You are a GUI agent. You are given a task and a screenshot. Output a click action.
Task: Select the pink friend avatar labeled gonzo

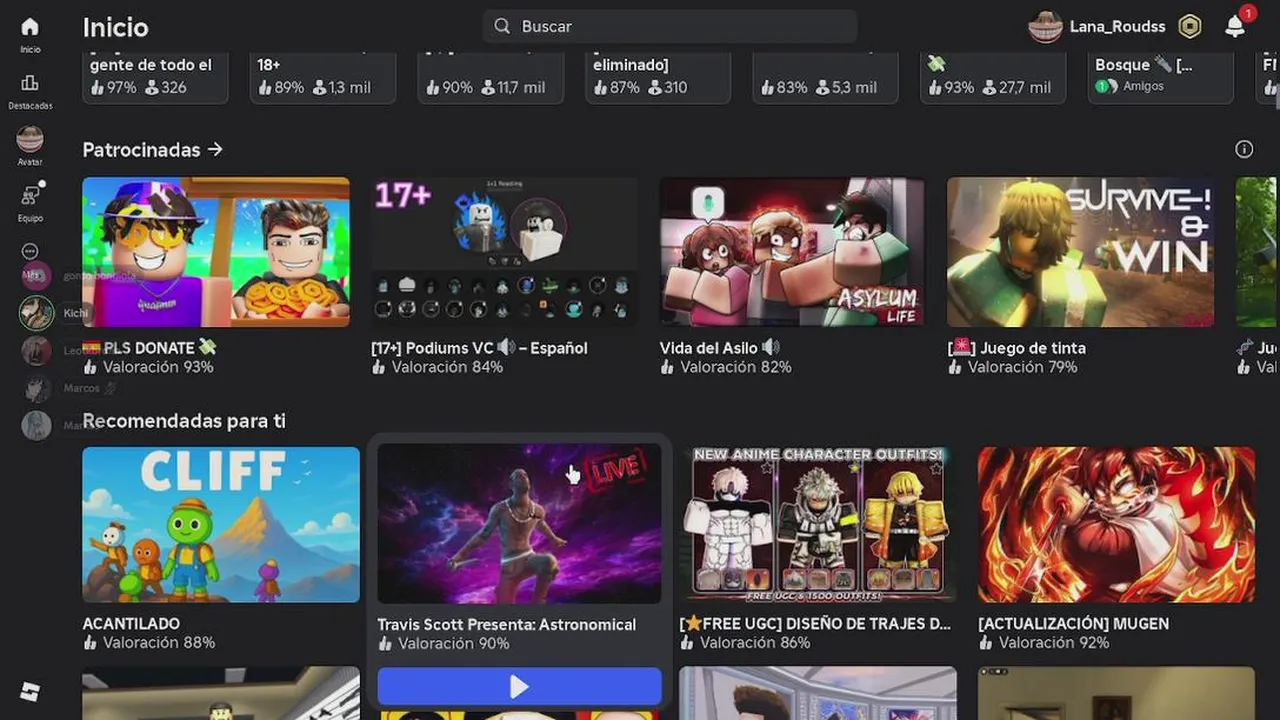pos(37,276)
